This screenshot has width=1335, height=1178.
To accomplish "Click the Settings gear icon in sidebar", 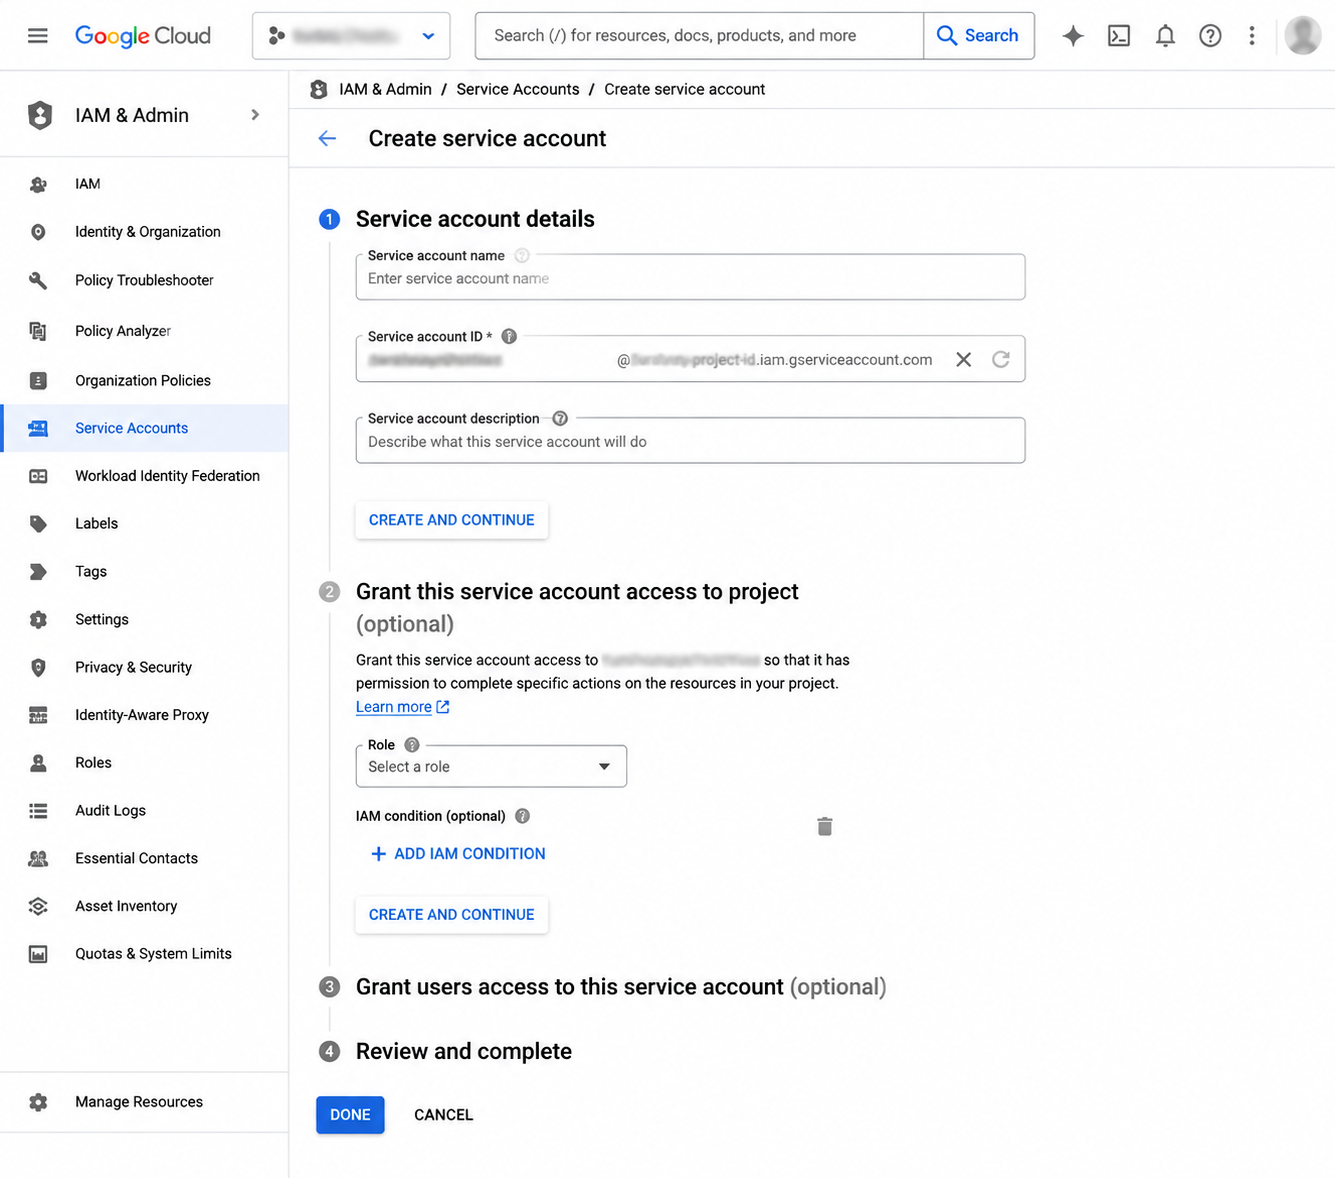I will coord(38,620).
